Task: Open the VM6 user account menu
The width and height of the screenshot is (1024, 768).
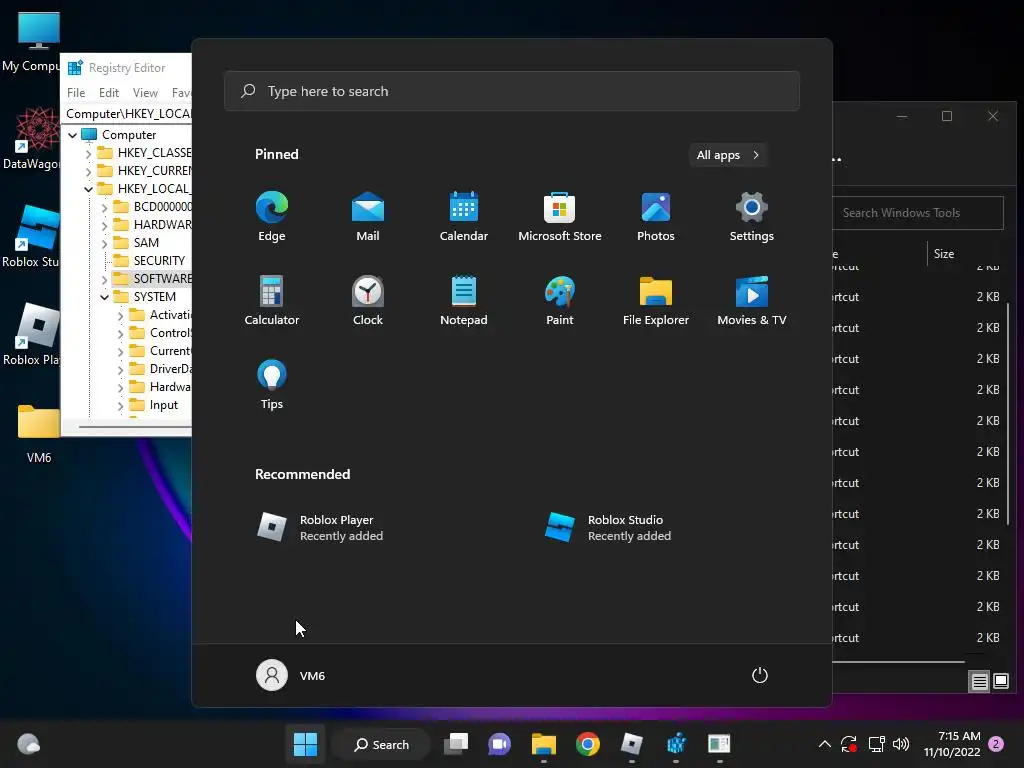Action: coord(291,675)
